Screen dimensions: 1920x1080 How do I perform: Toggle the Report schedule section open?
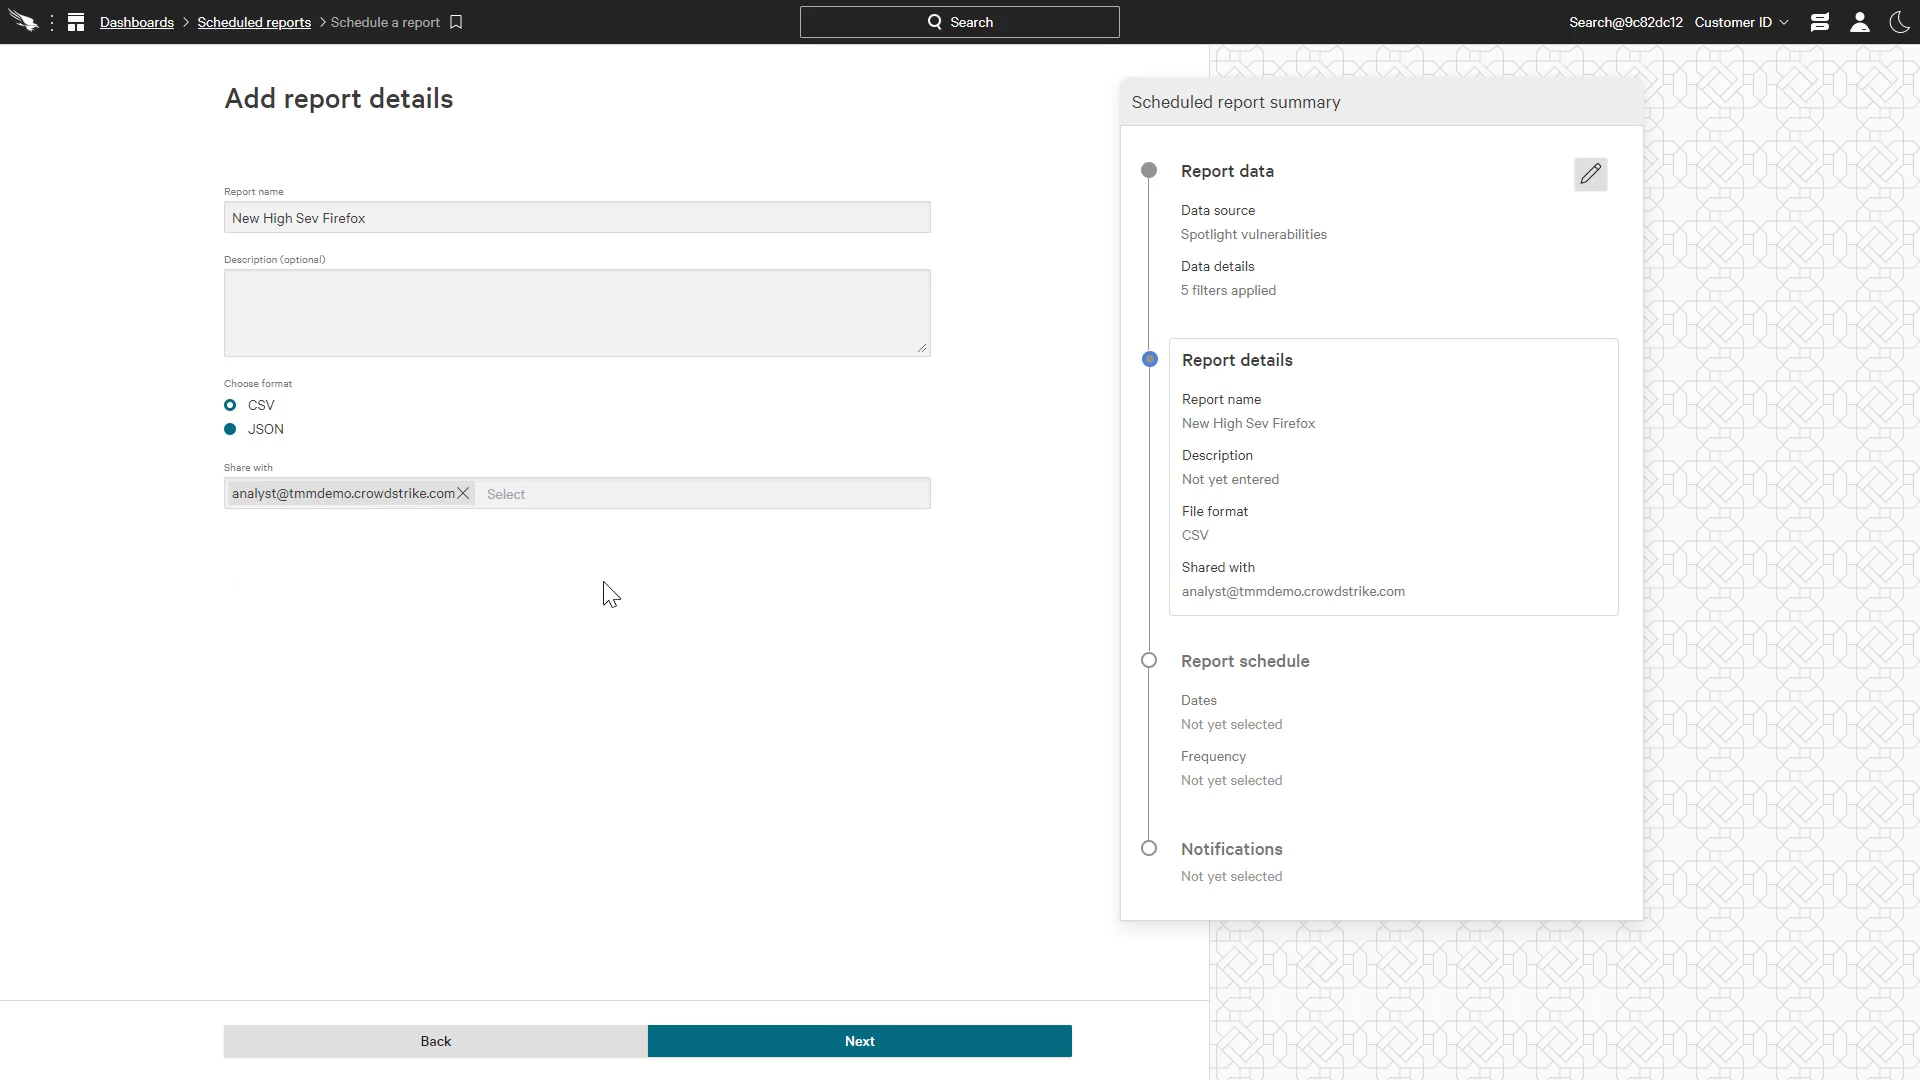(x=1245, y=661)
